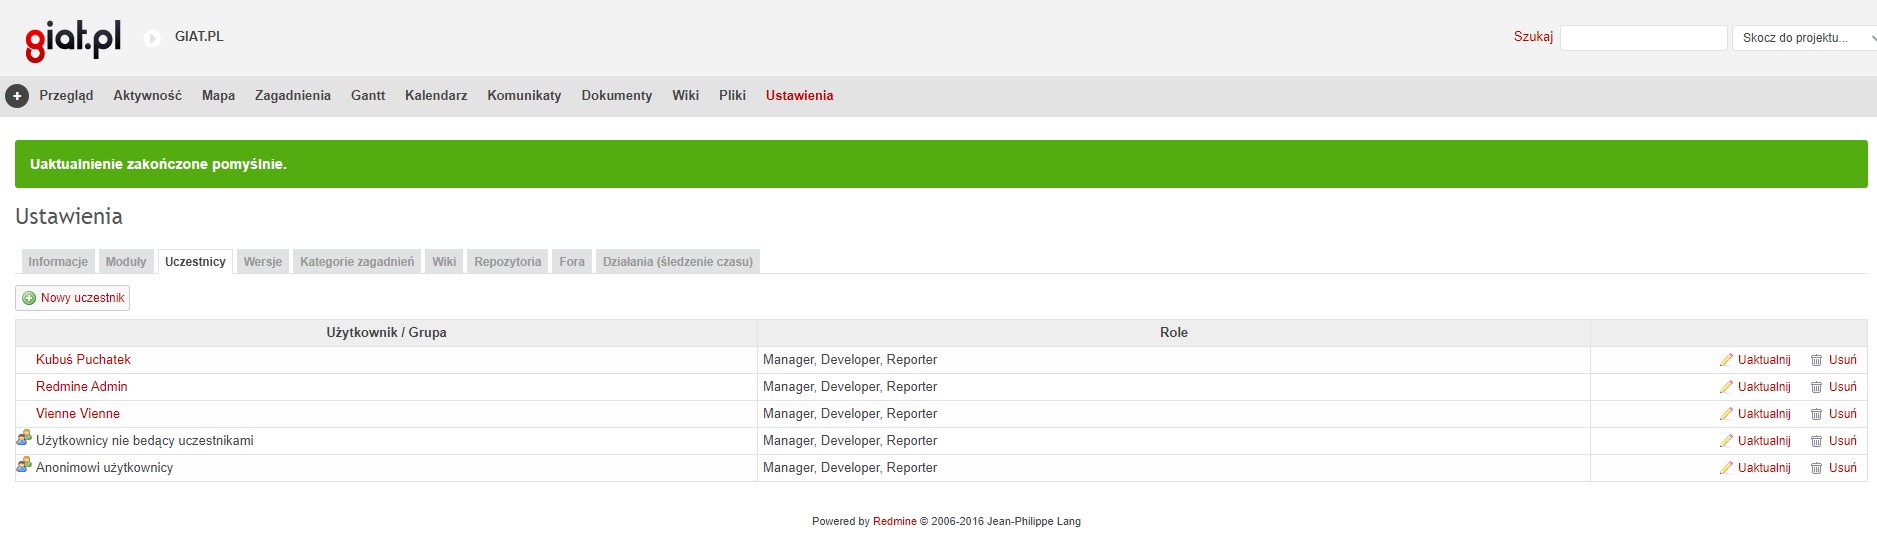Open the Gantt chart menu item

click(x=368, y=96)
